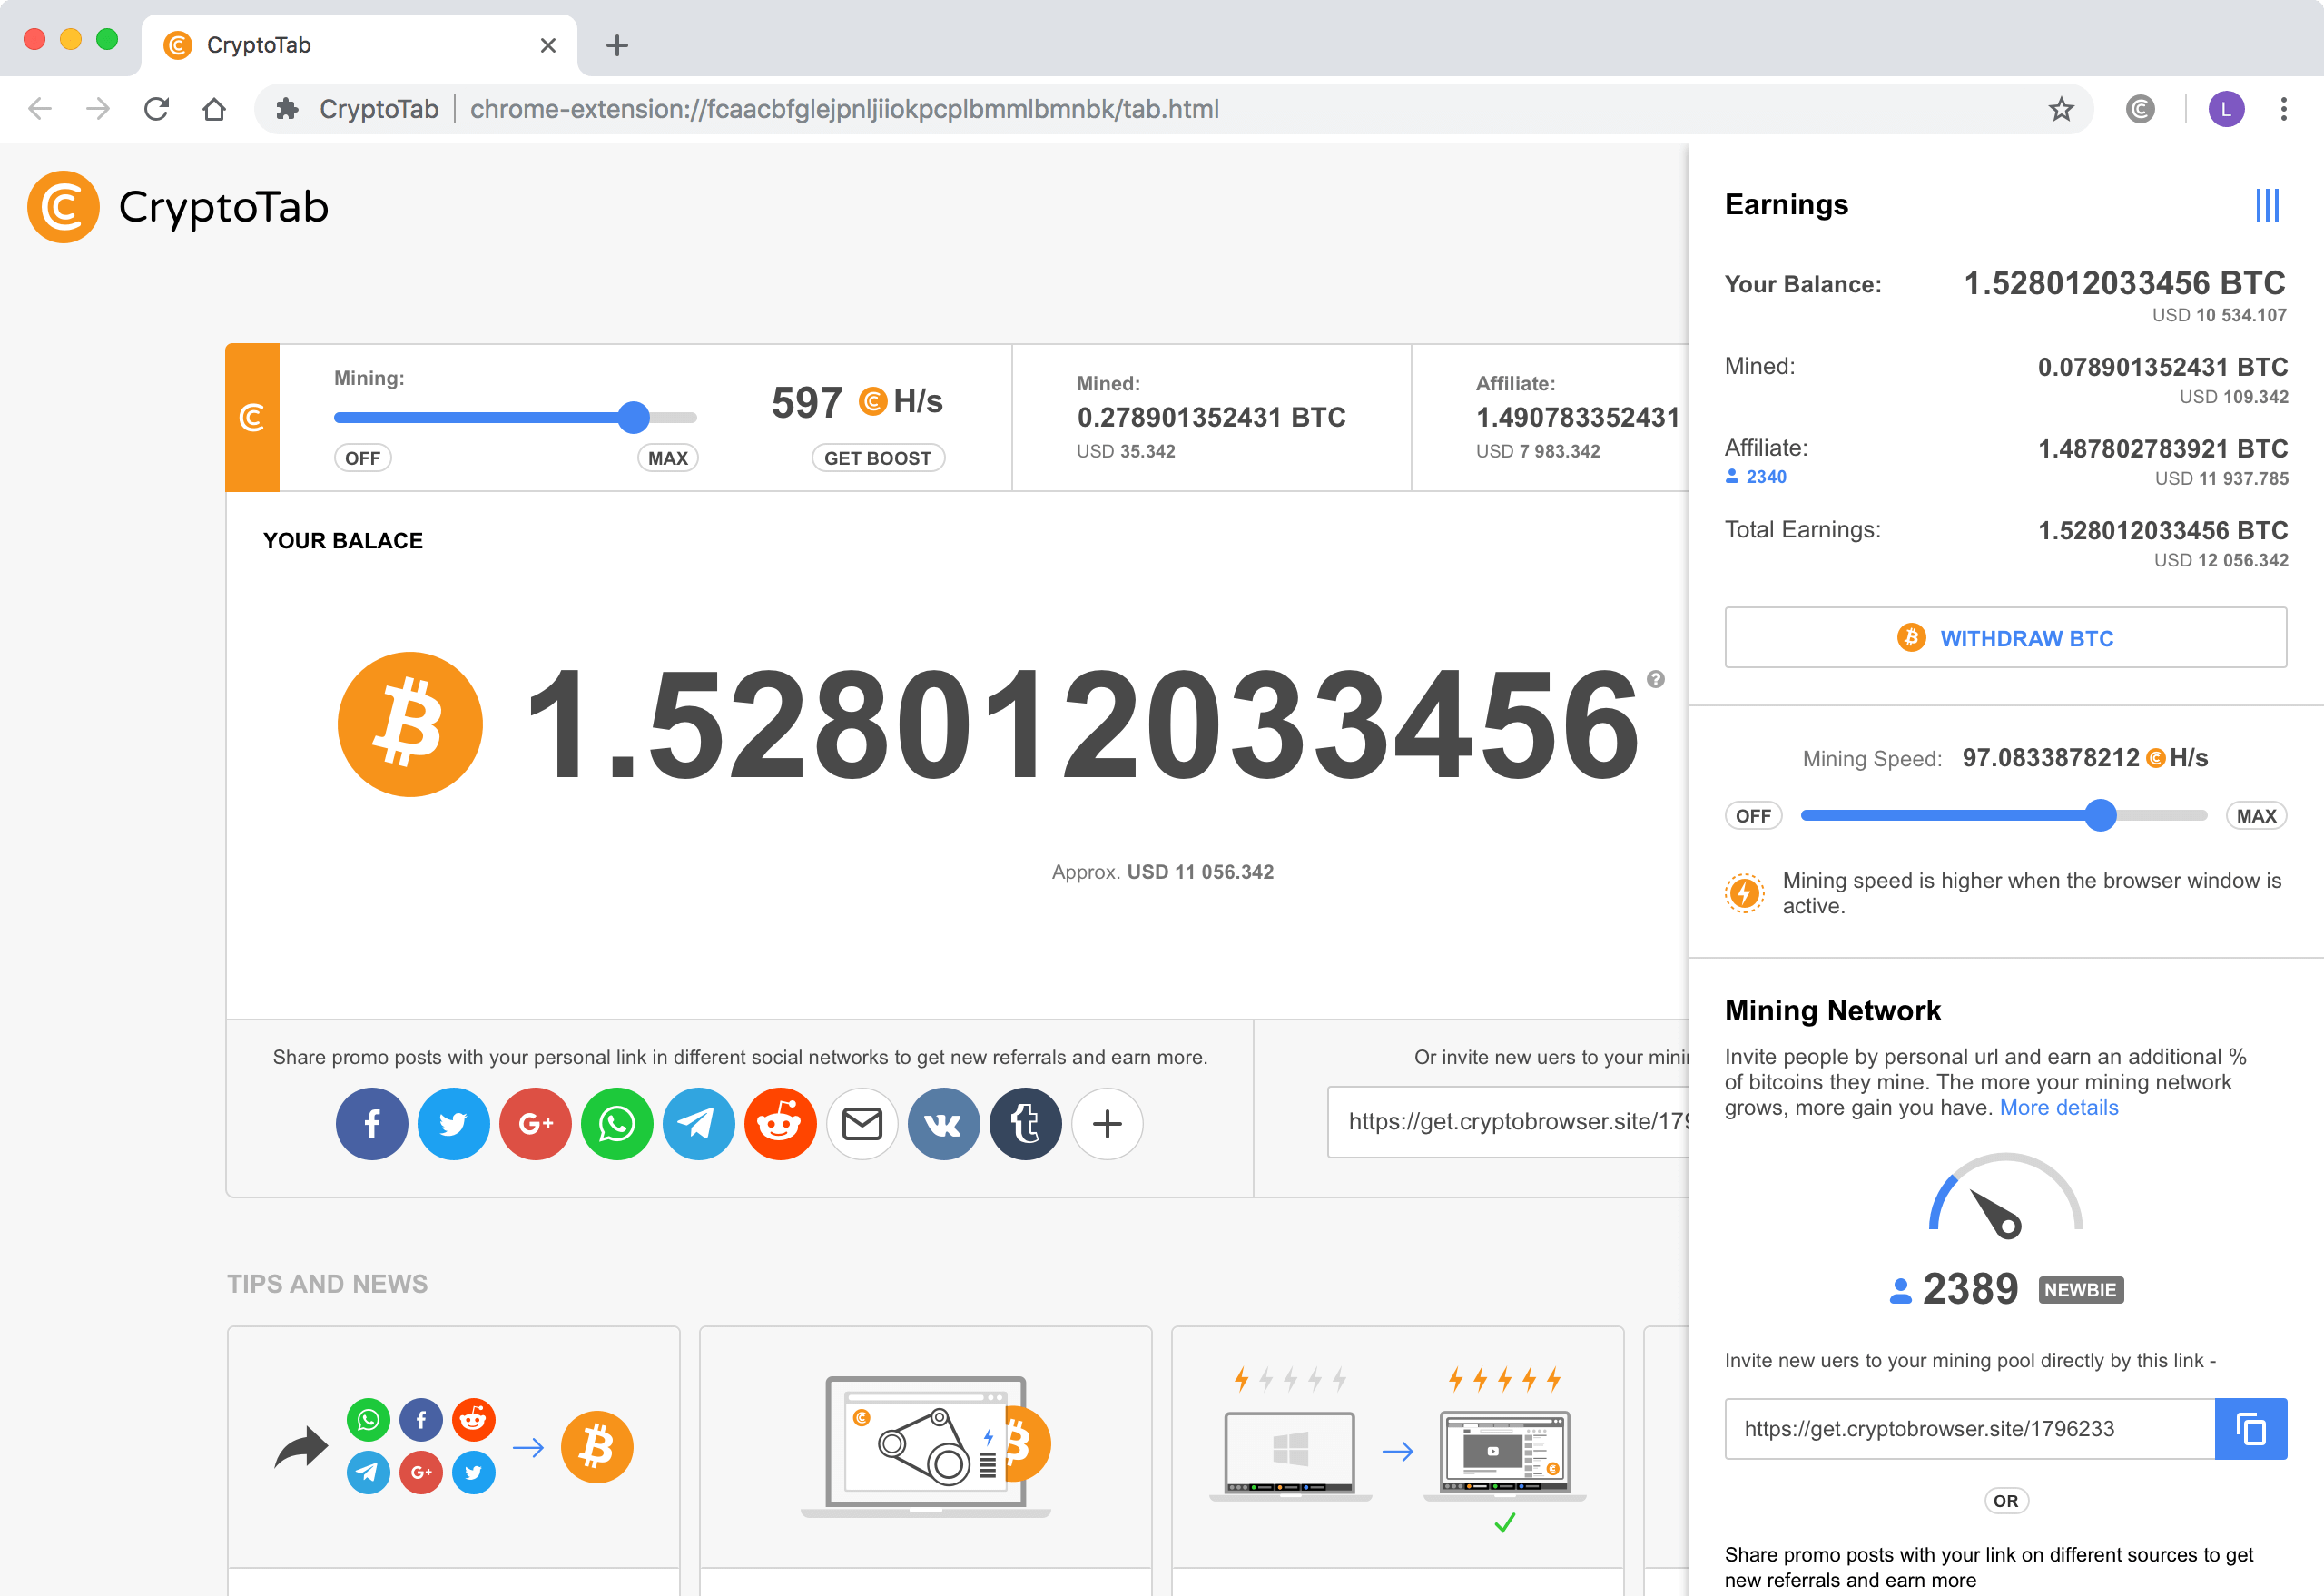
Task: Share link via email envelope icon
Action: [x=862, y=1124]
